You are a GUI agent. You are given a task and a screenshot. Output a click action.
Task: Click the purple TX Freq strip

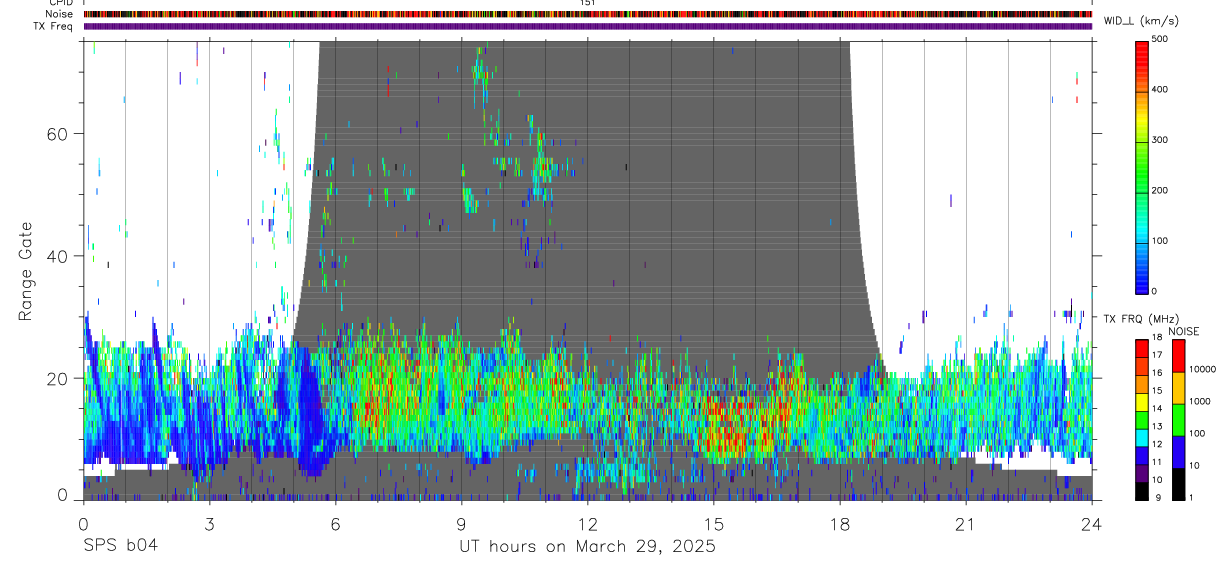pyautogui.click(x=588, y=26)
